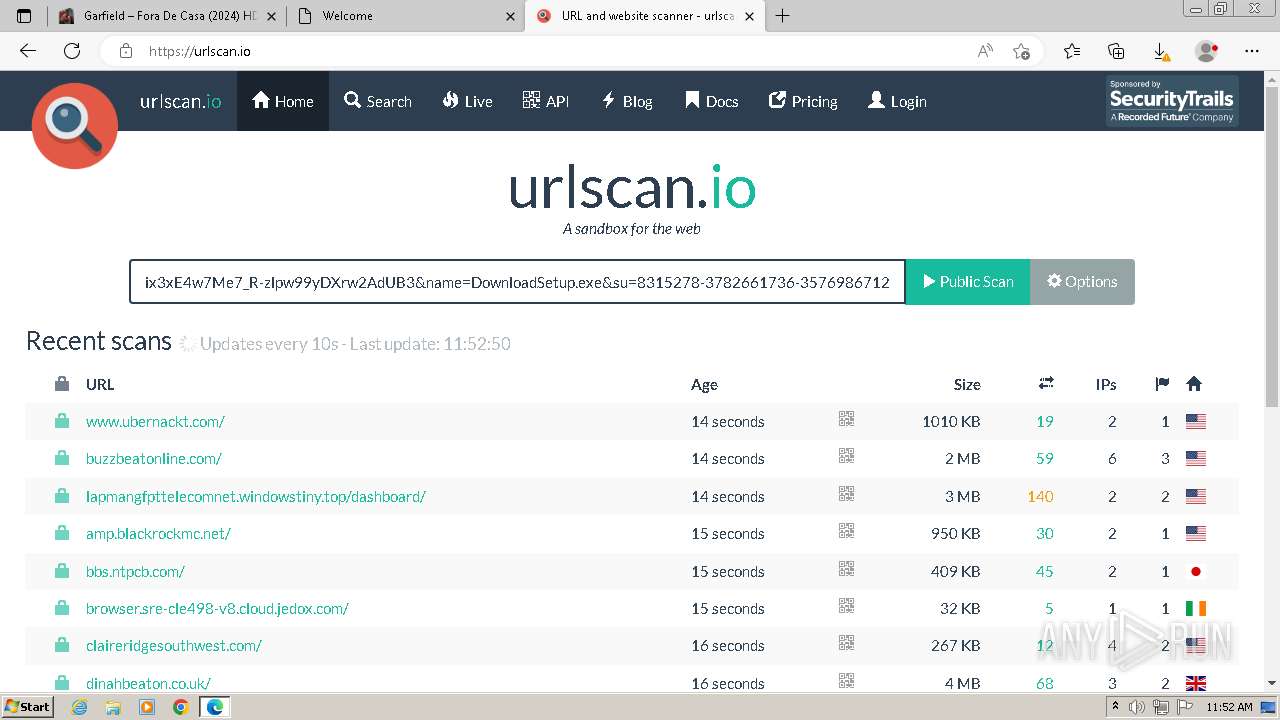This screenshot has width=1280, height=720.
Task: Toggle Read aloud in address bar
Action: point(985,51)
